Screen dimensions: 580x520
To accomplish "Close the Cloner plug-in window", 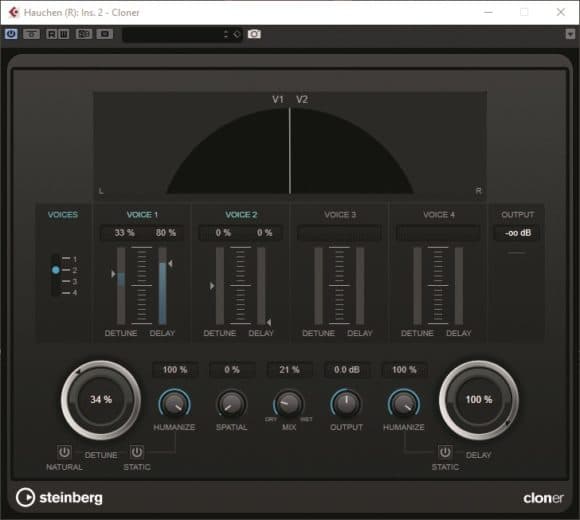I will pyautogui.click(x=561, y=12).
